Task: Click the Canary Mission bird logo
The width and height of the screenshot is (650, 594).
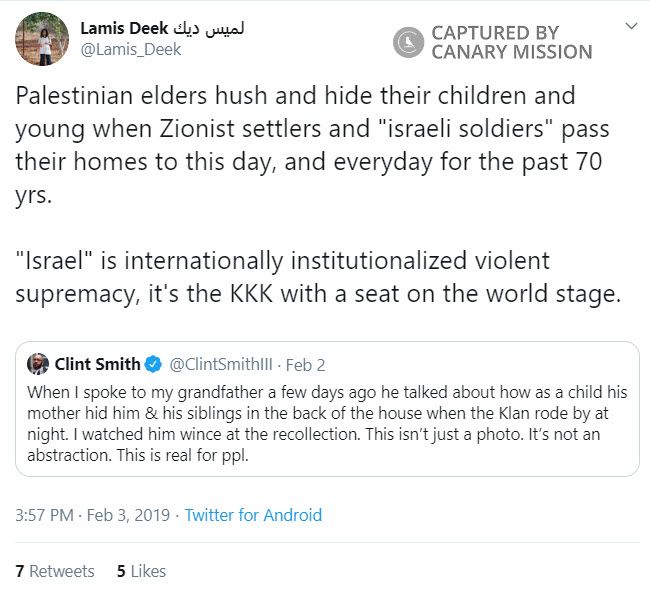Action: tap(409, 42)
